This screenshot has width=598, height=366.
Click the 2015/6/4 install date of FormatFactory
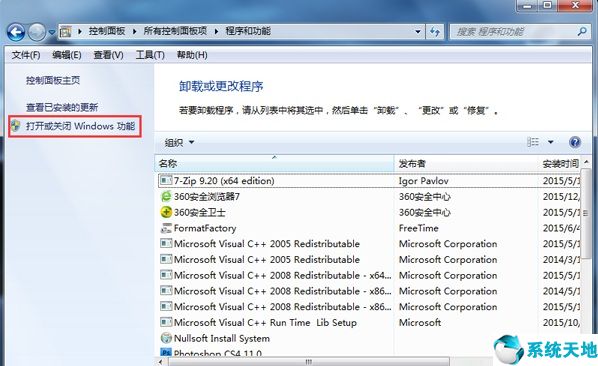[561, 228]
